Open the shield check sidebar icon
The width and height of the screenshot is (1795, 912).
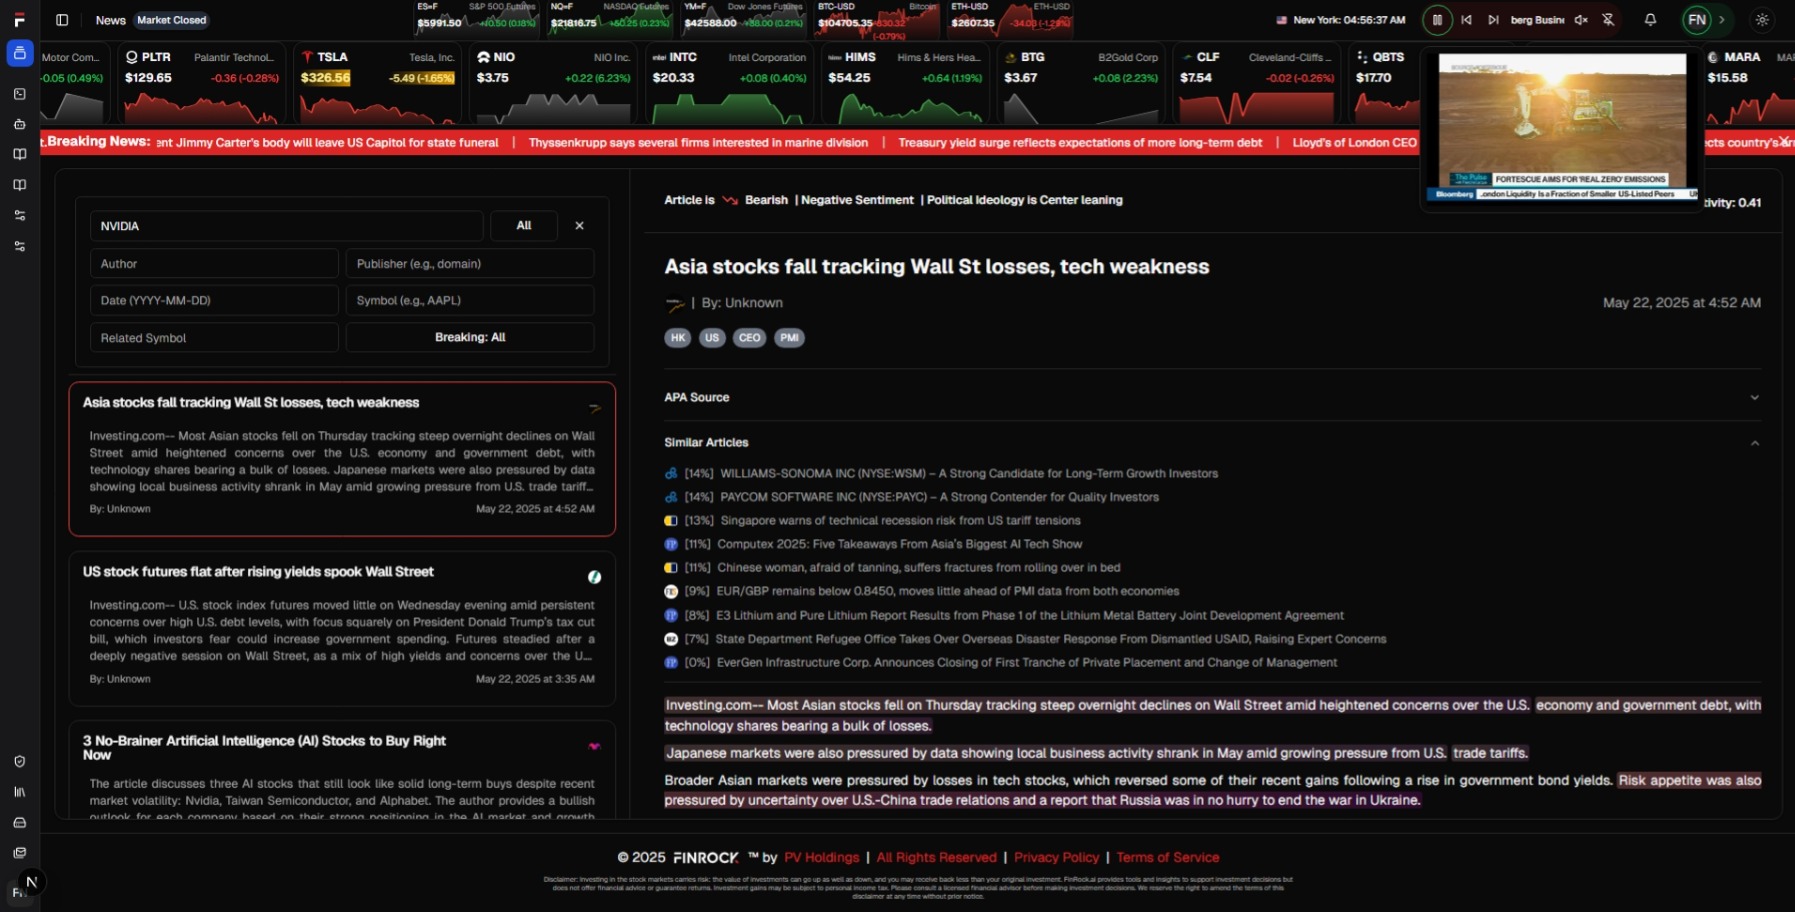coord(19,761)
